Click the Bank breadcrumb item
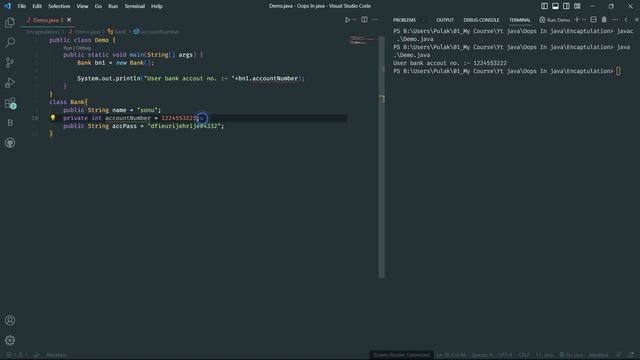640x360 pixels. (117, 31)
